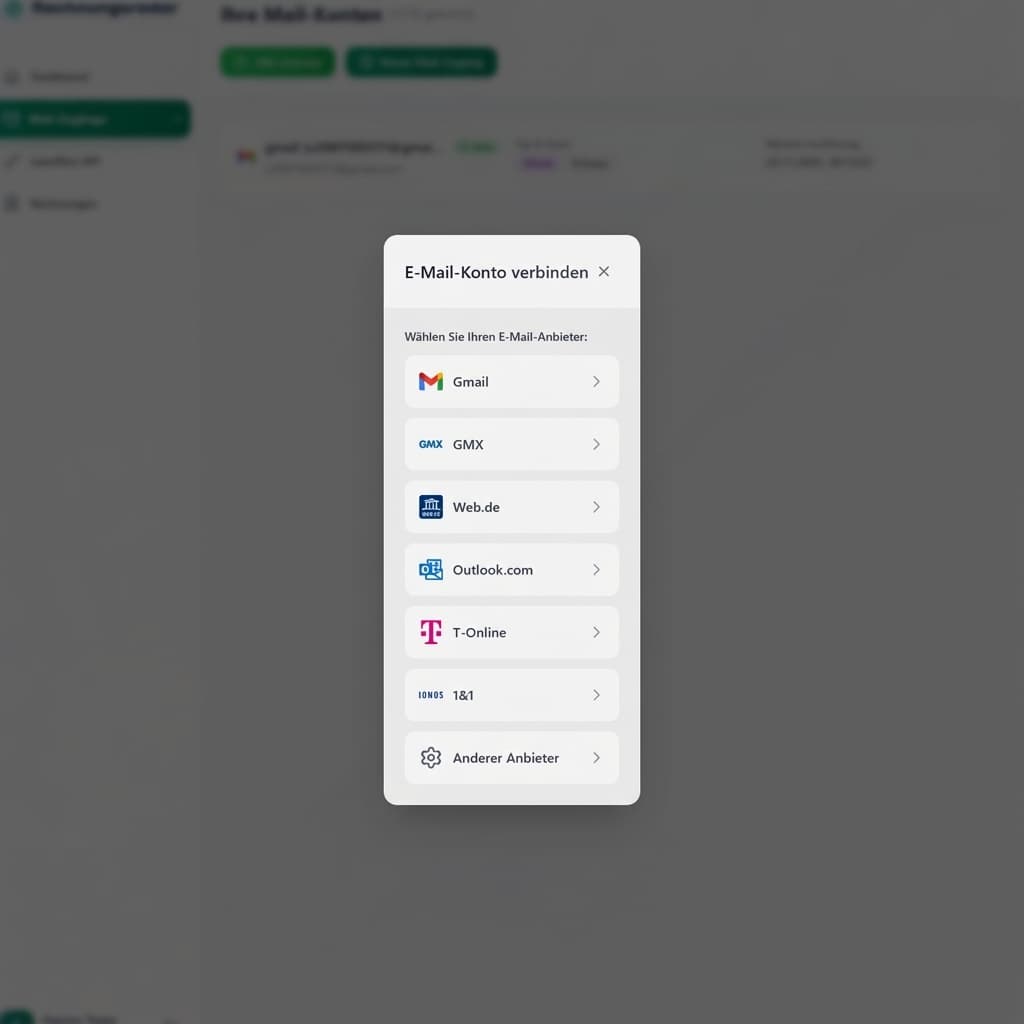Click the Outlook.com logo icon
Screen dimensions: 1024x1024
(430, 569)
